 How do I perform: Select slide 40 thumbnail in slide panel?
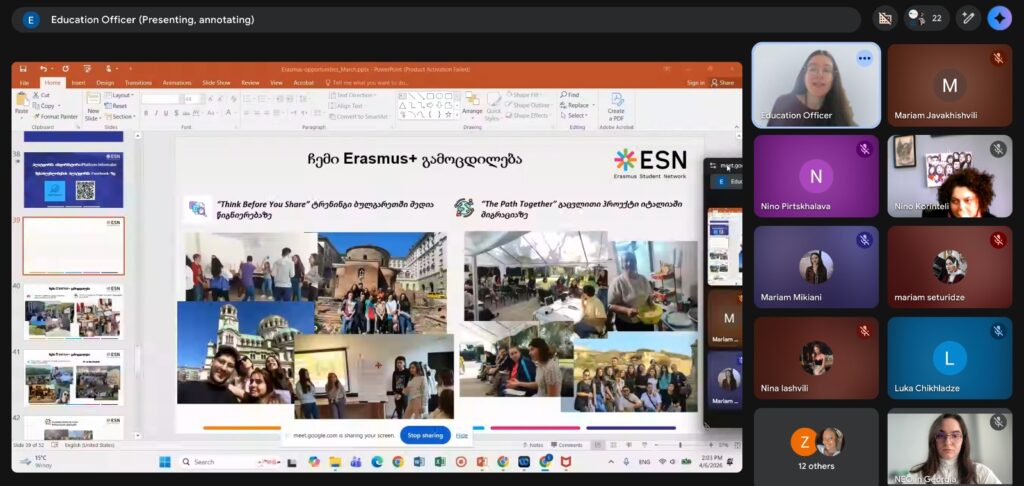73,309
